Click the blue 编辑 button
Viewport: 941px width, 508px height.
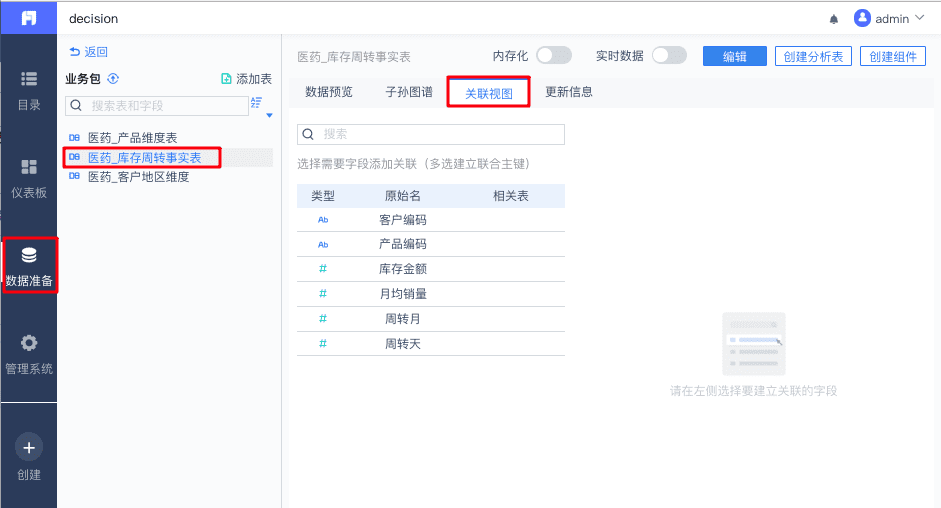735,57
